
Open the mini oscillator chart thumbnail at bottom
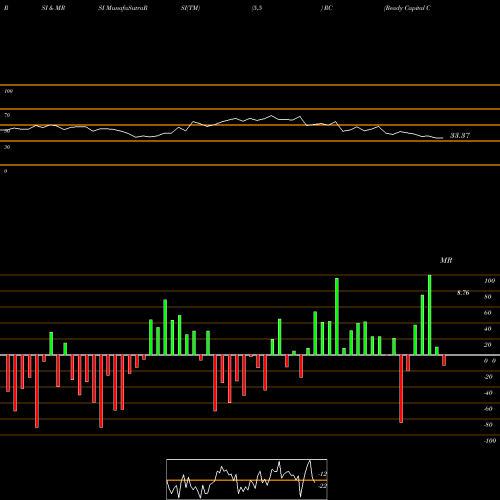click(247, 479)
